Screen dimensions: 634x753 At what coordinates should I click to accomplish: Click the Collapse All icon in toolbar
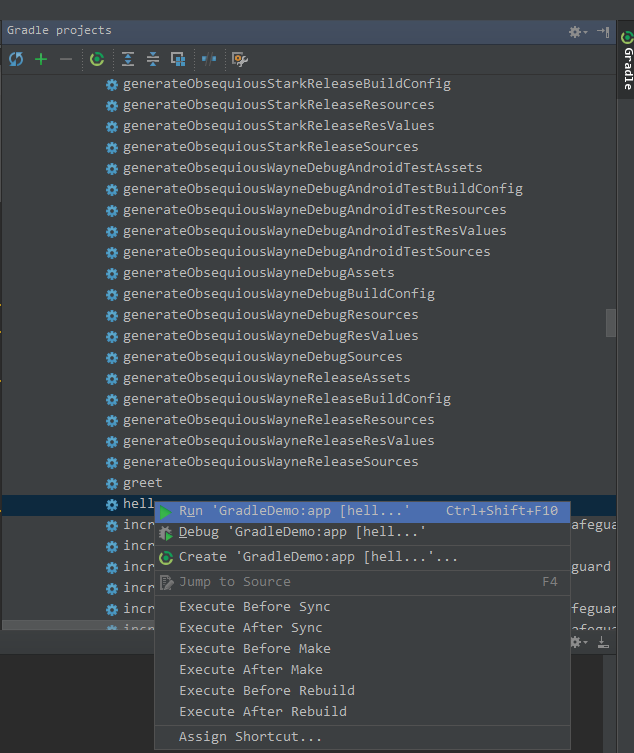coord(153,59)
